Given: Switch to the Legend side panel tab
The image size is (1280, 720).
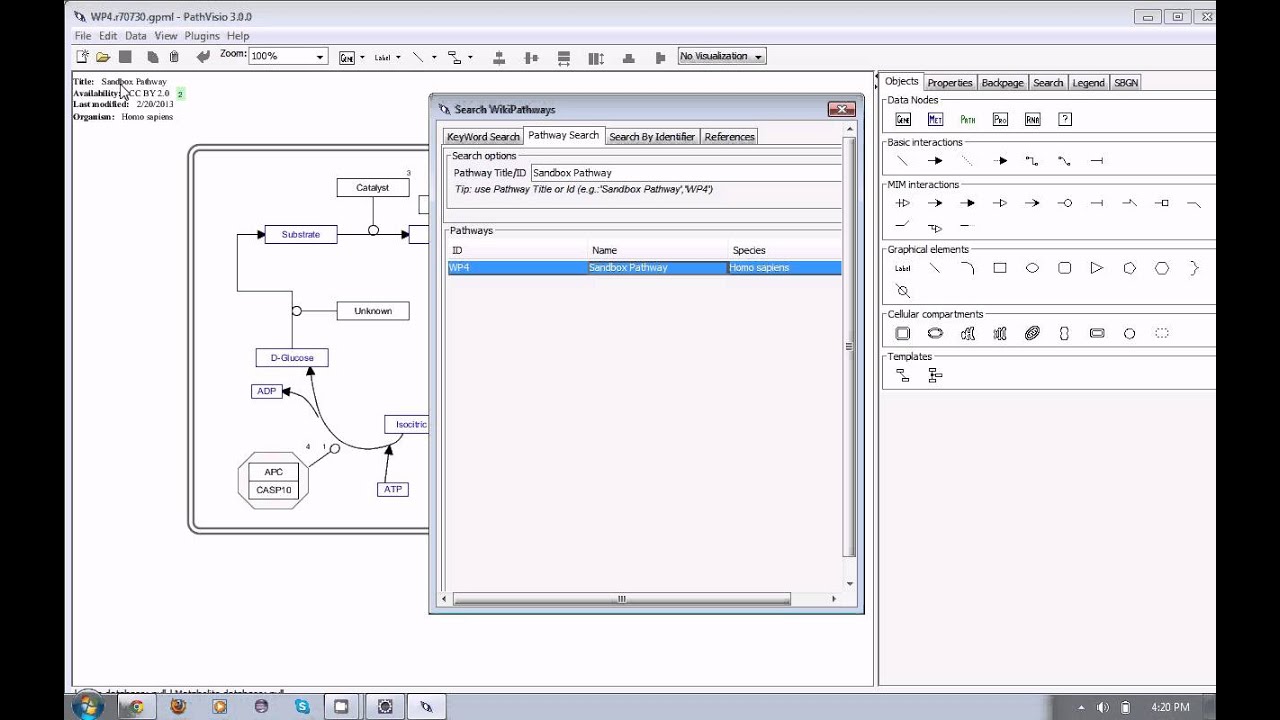Looking at the screenshot, I should [1088, 83].
